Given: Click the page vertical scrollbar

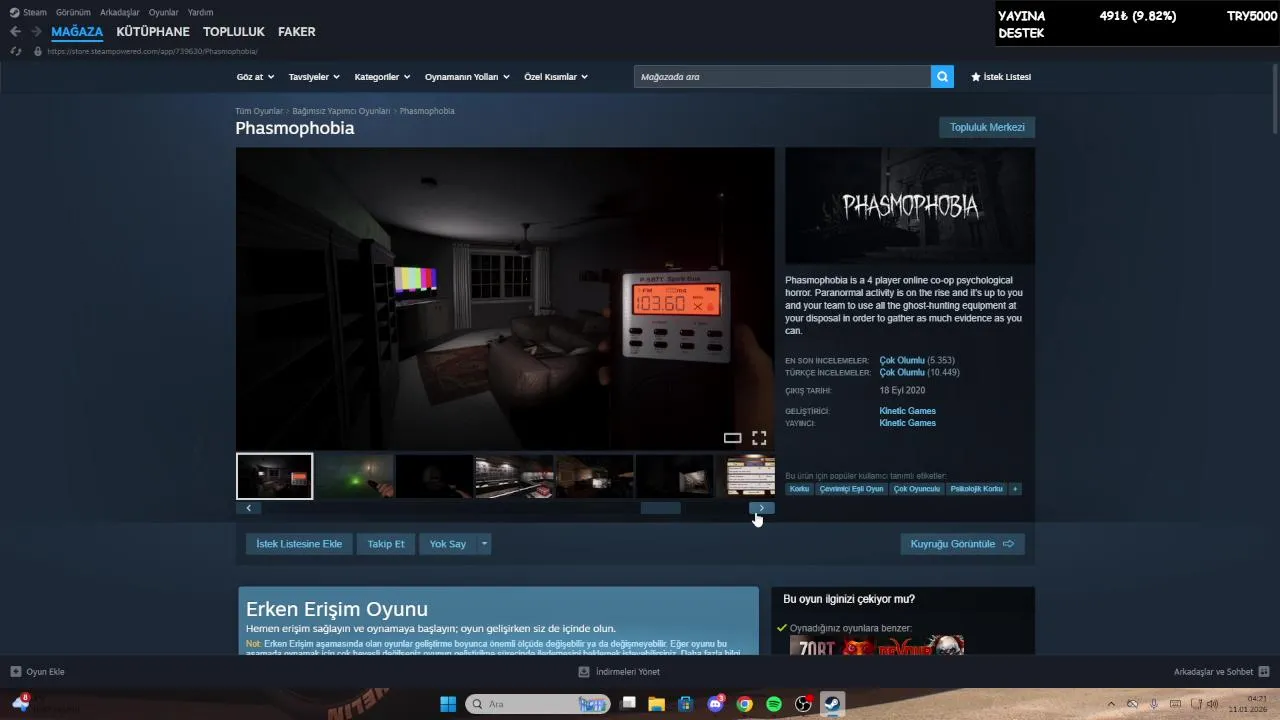Looking at the screenshot, I should click(x=1275, y=100).
